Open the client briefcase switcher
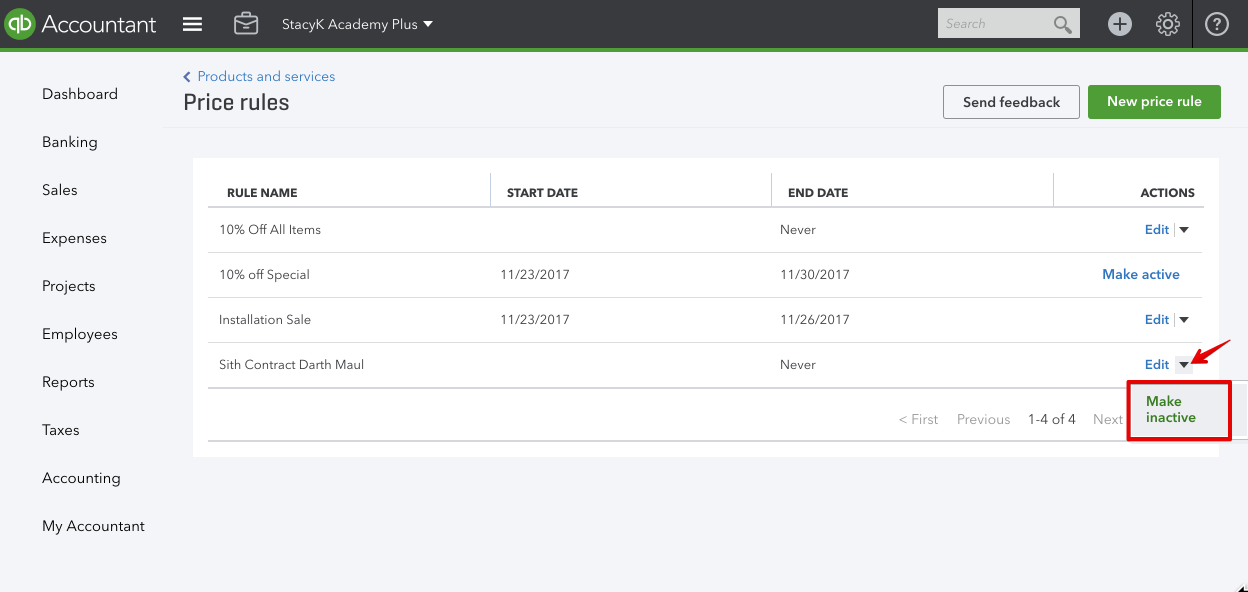 click(246, 24)
